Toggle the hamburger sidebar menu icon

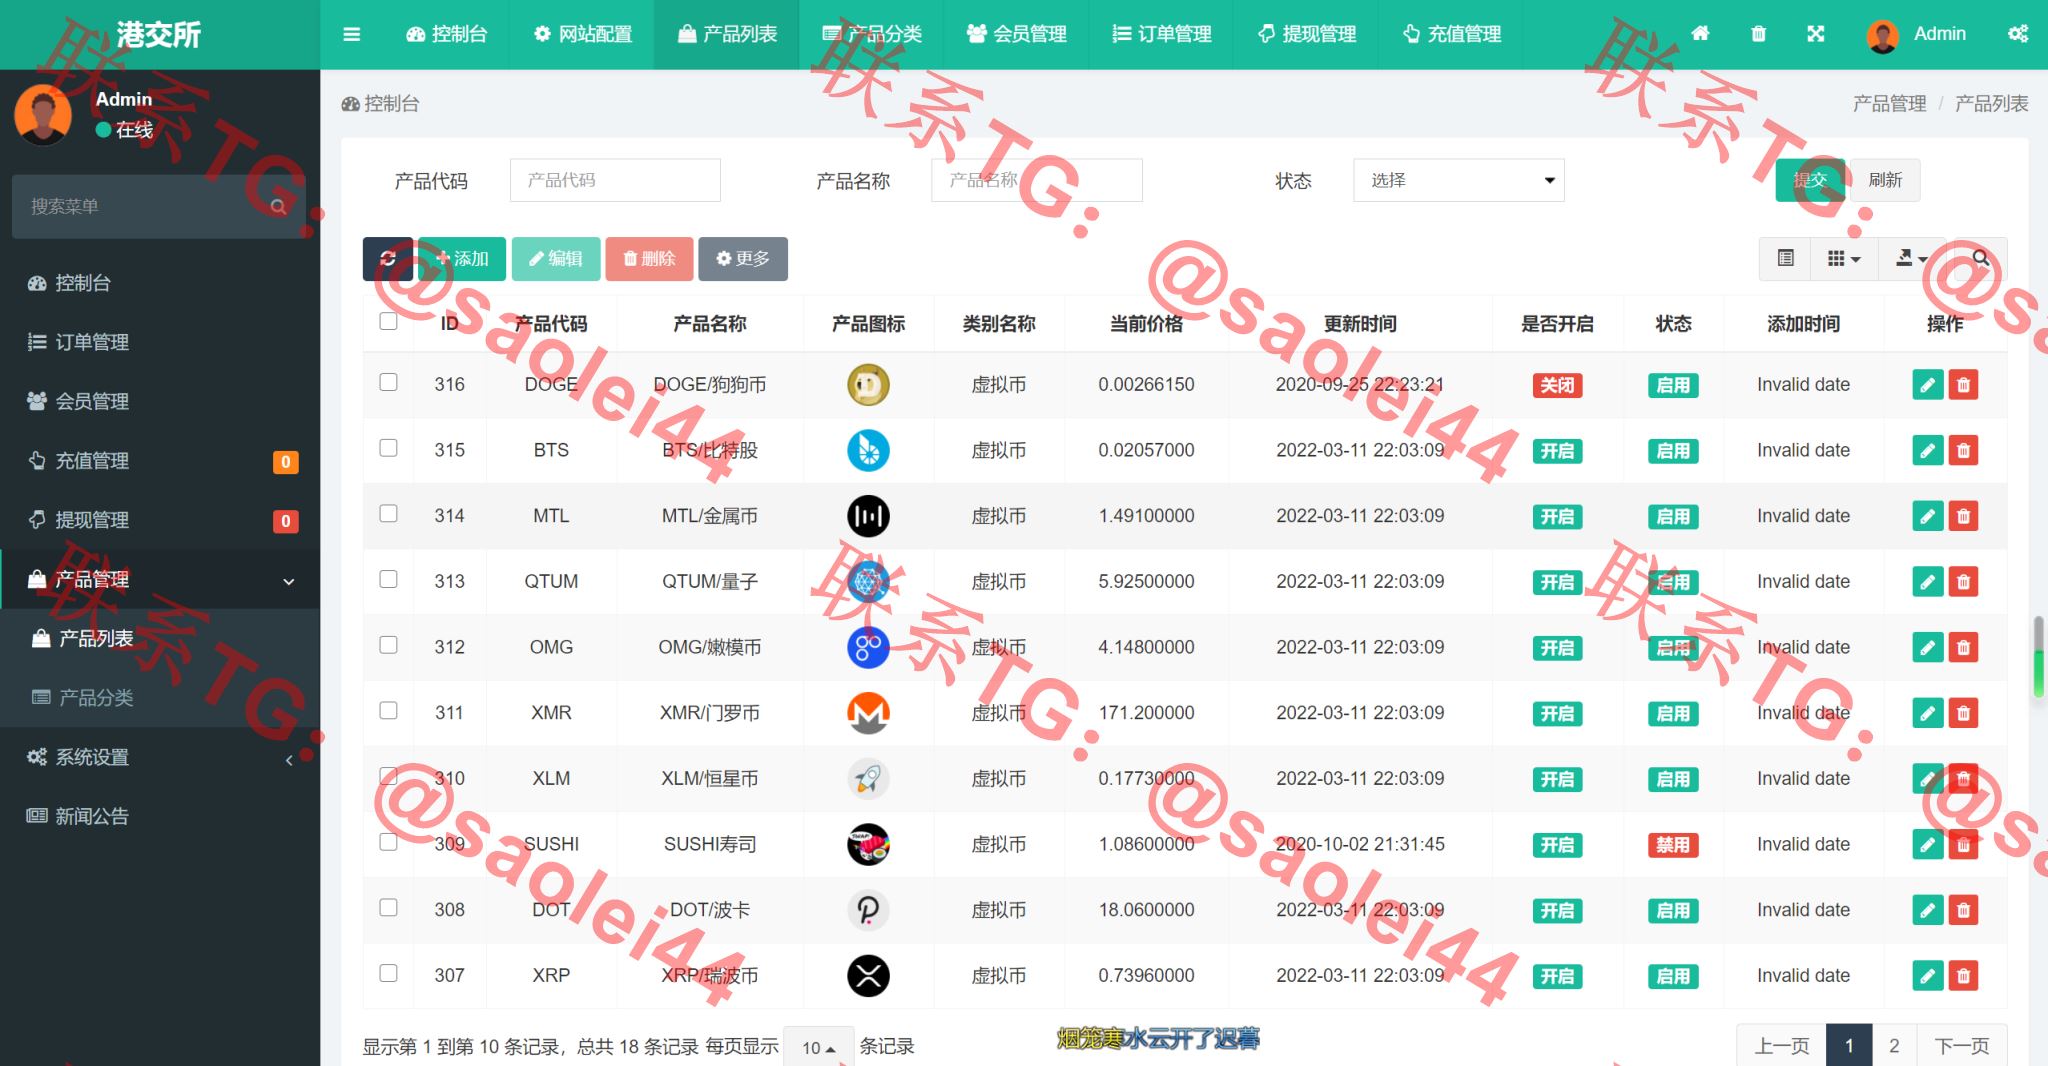click(351, 34)
